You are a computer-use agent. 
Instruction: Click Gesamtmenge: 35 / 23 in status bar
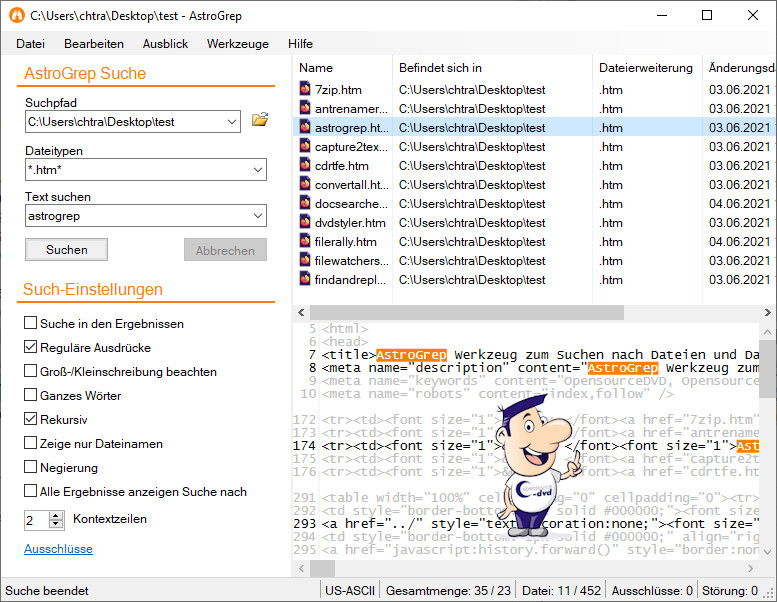click(448, 591)
